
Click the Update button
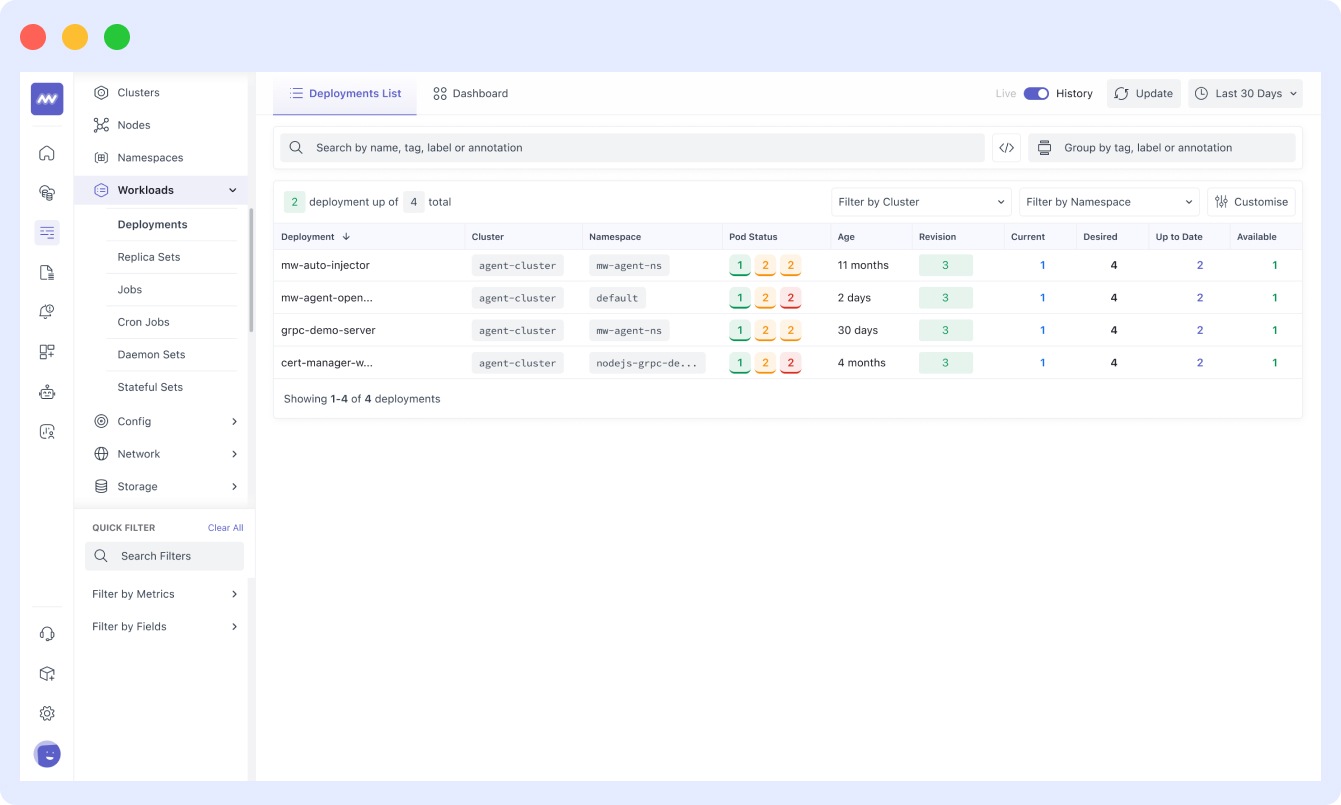(x=1143, y=92)
